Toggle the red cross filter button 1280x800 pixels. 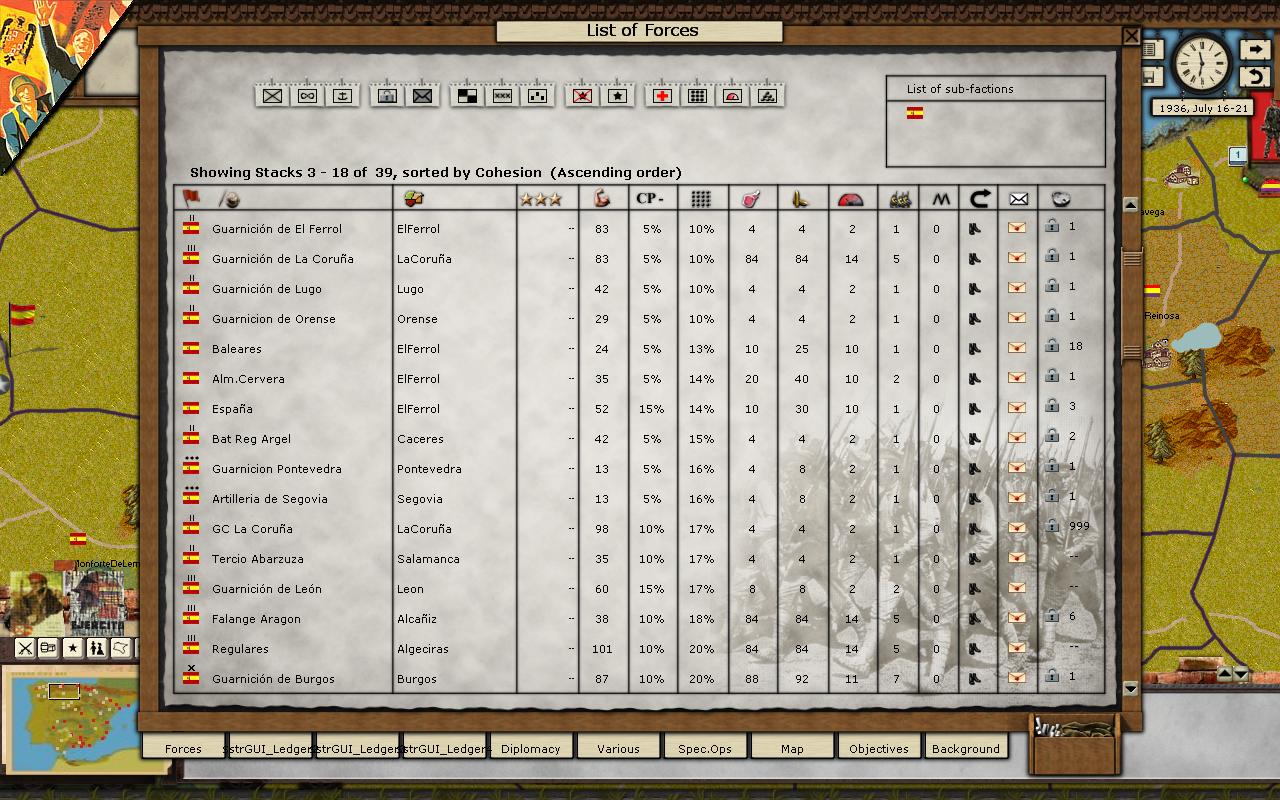point(662,95)
